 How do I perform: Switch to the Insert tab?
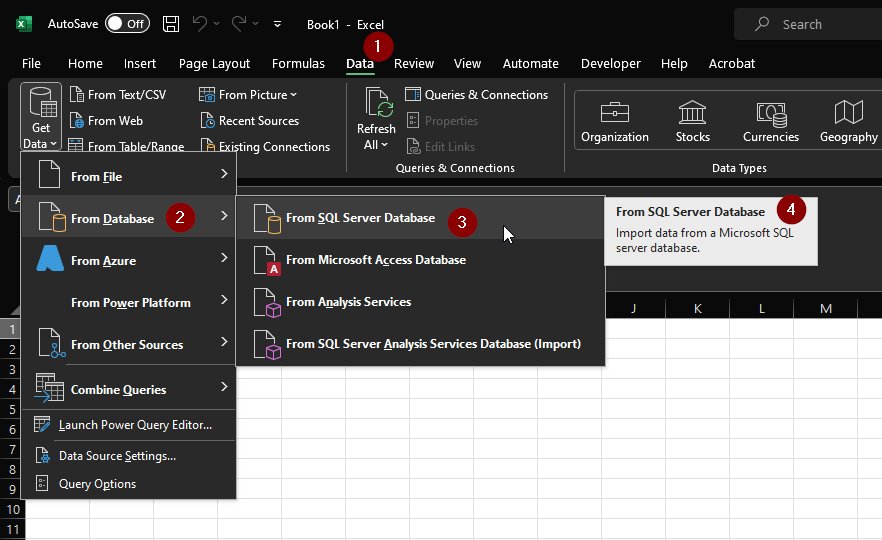[x=140, y=64]
